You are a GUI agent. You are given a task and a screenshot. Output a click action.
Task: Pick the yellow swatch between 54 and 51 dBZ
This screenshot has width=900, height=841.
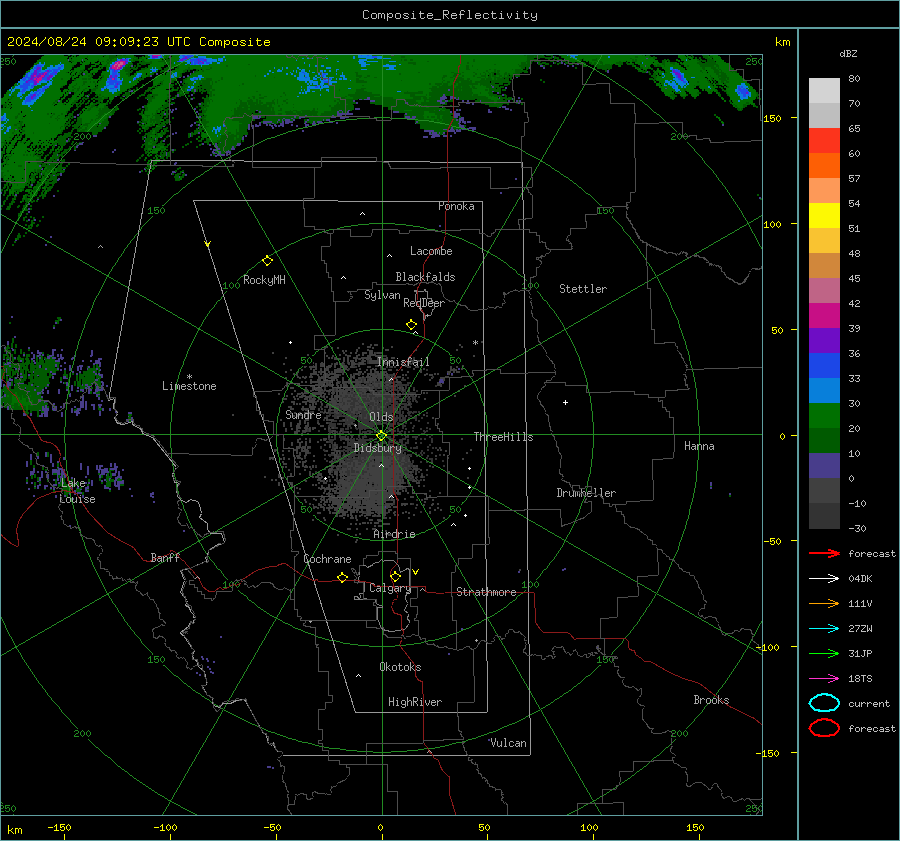pyautogui.click(x=824, y=215)
